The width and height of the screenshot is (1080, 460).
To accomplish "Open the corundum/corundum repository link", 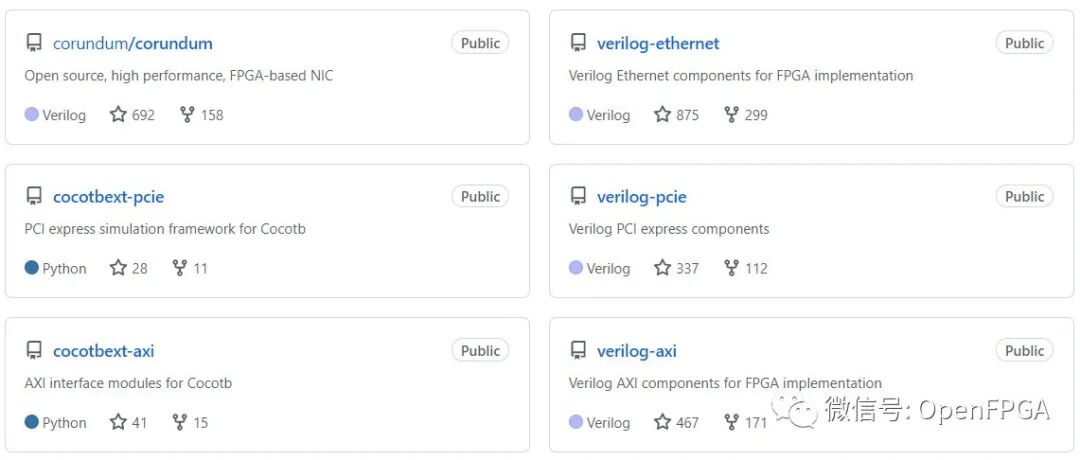I will pos(132,43).
